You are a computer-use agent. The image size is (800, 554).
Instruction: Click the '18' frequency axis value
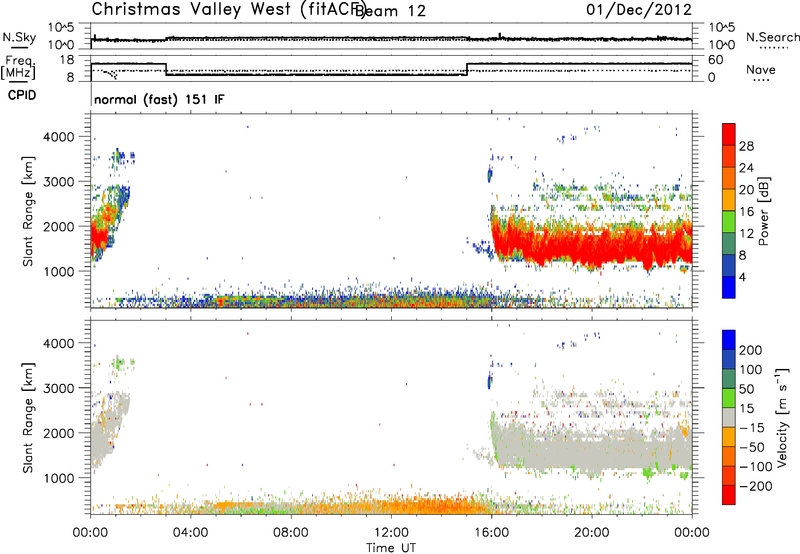[x=67, y=60]
